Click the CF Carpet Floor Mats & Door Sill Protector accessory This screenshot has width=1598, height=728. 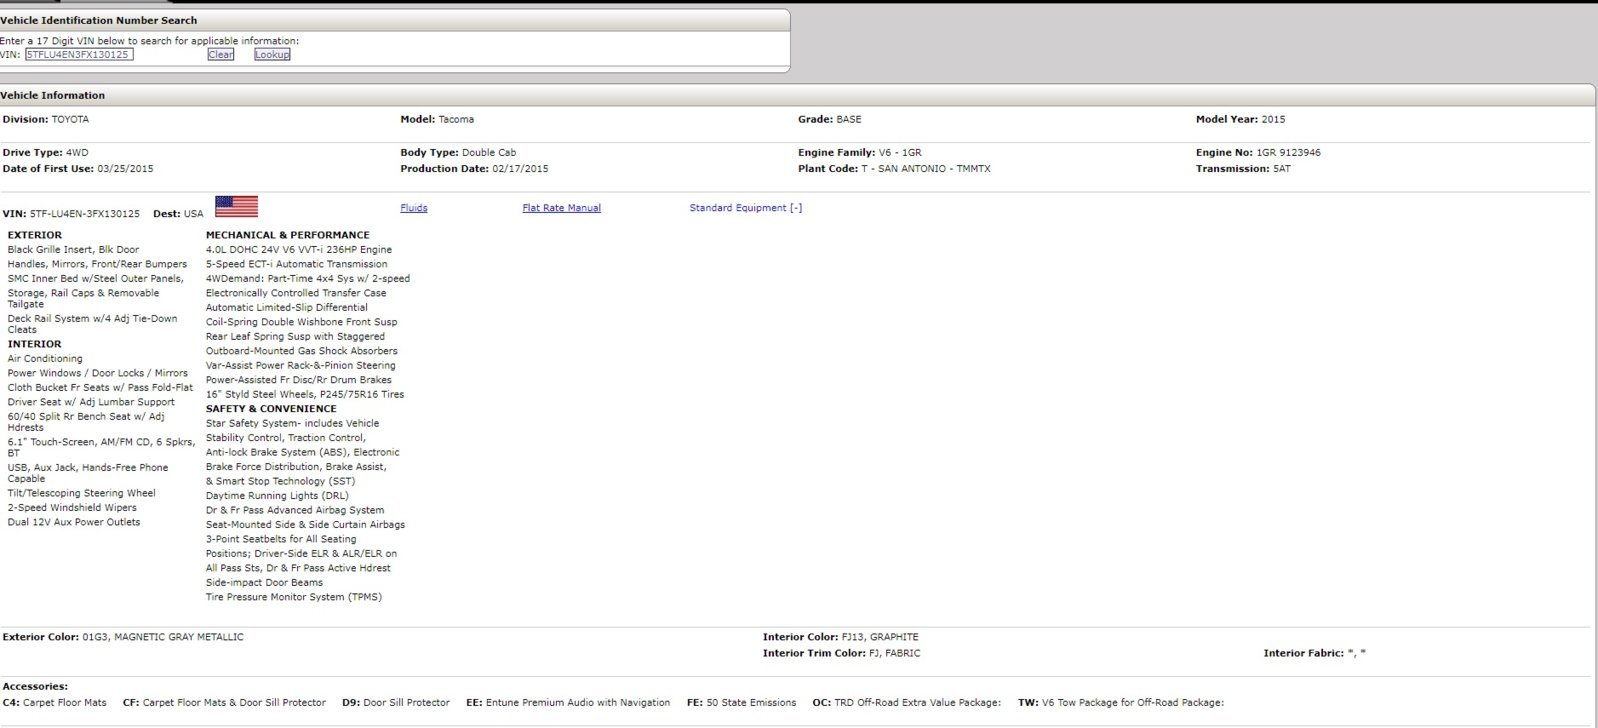click(225, 703)
